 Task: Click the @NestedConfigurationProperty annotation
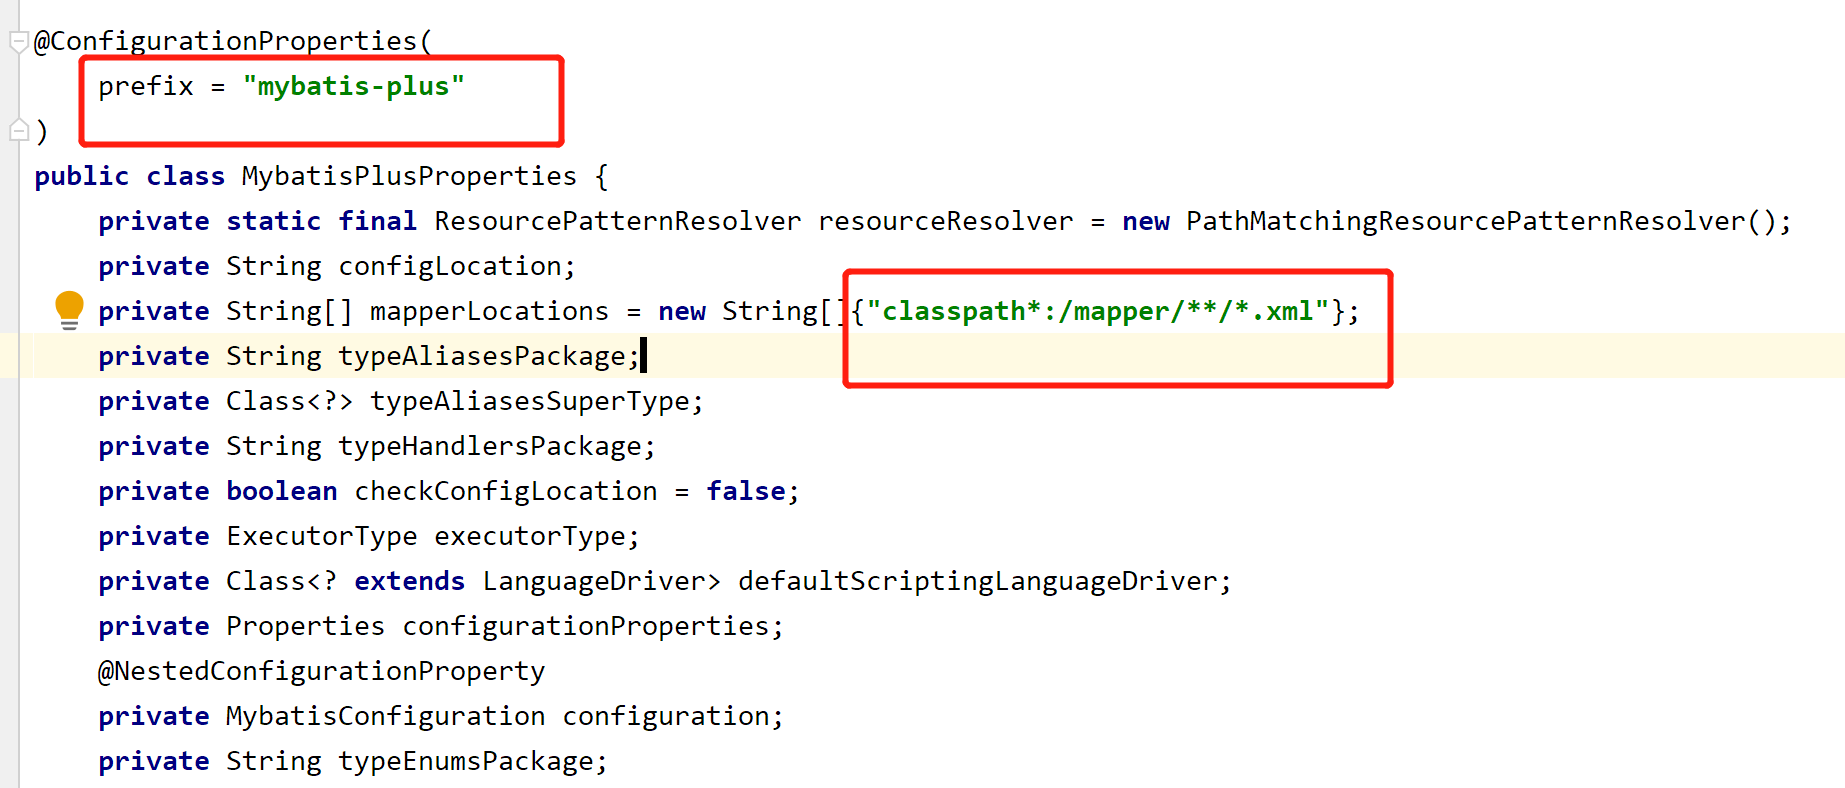point(321,671)
